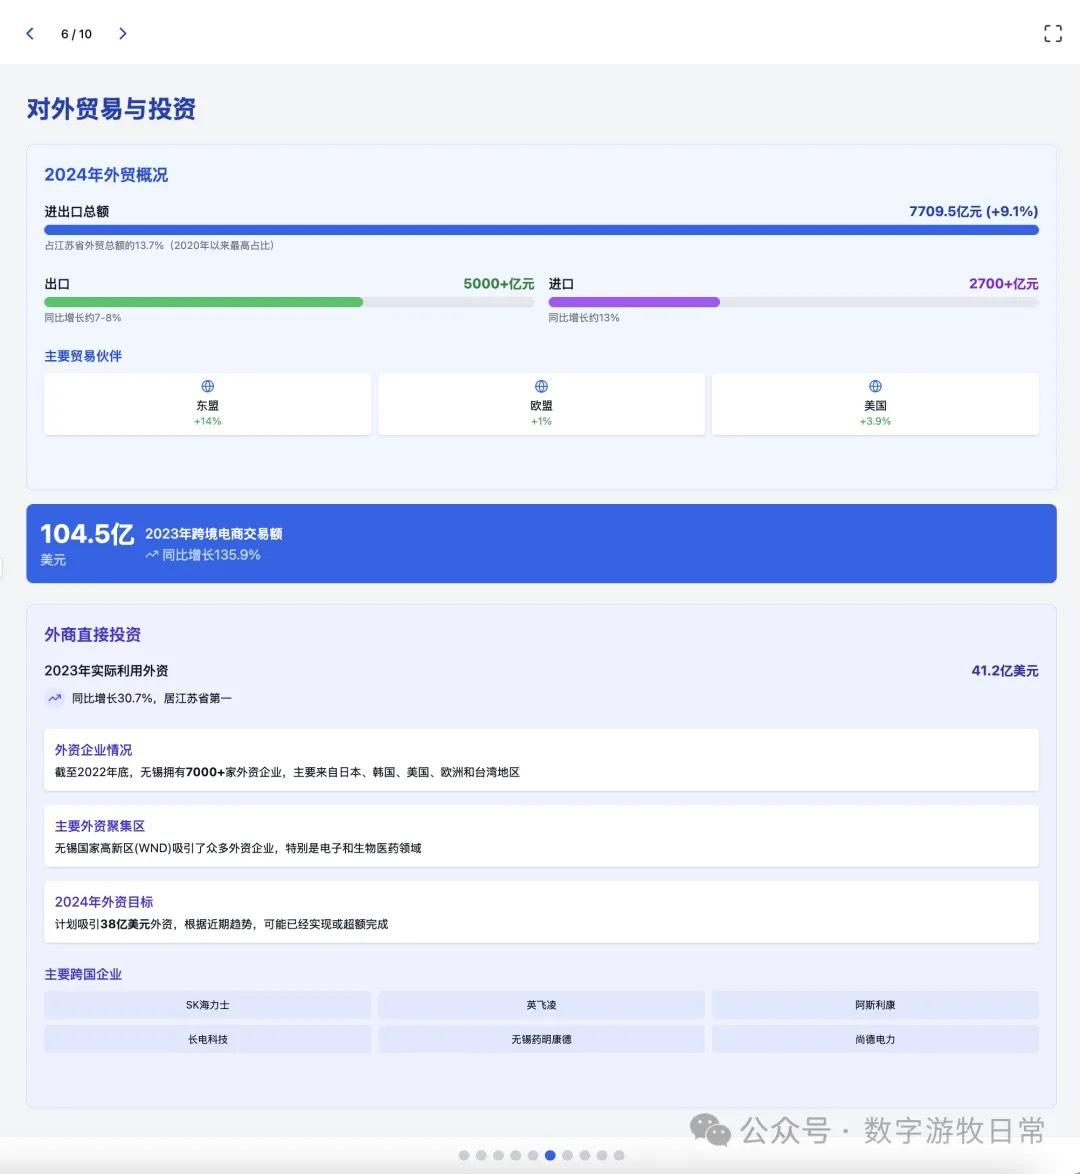The width and height of the screenshot is (1080, 1174).
Task: Open fullscreen mode via the expand icon
Action: coord(1052,33)
